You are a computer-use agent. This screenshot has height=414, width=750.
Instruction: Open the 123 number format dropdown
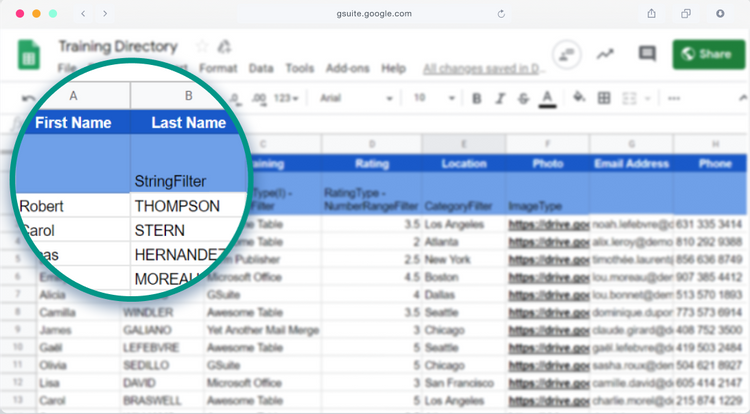(287, 98)
